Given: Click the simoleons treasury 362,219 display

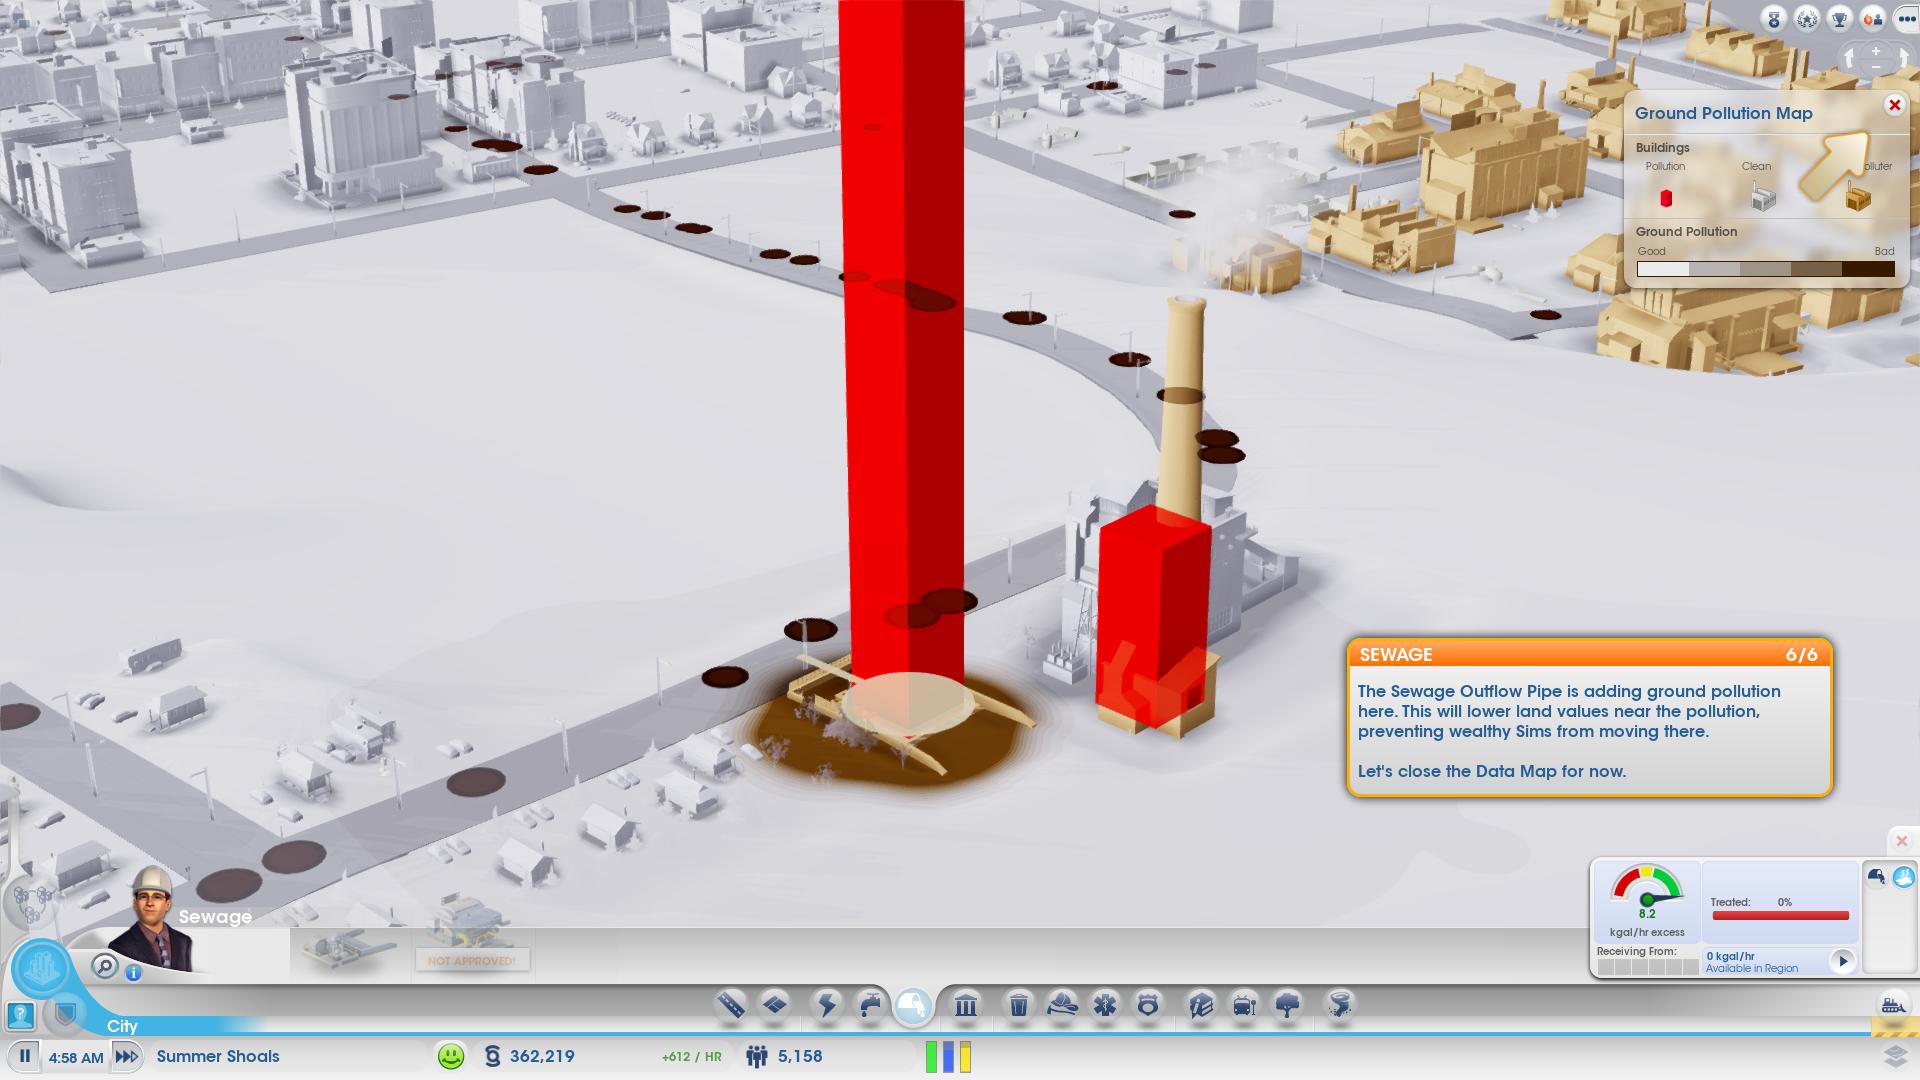Looking at the screenshot, I should pos(530,1056).
